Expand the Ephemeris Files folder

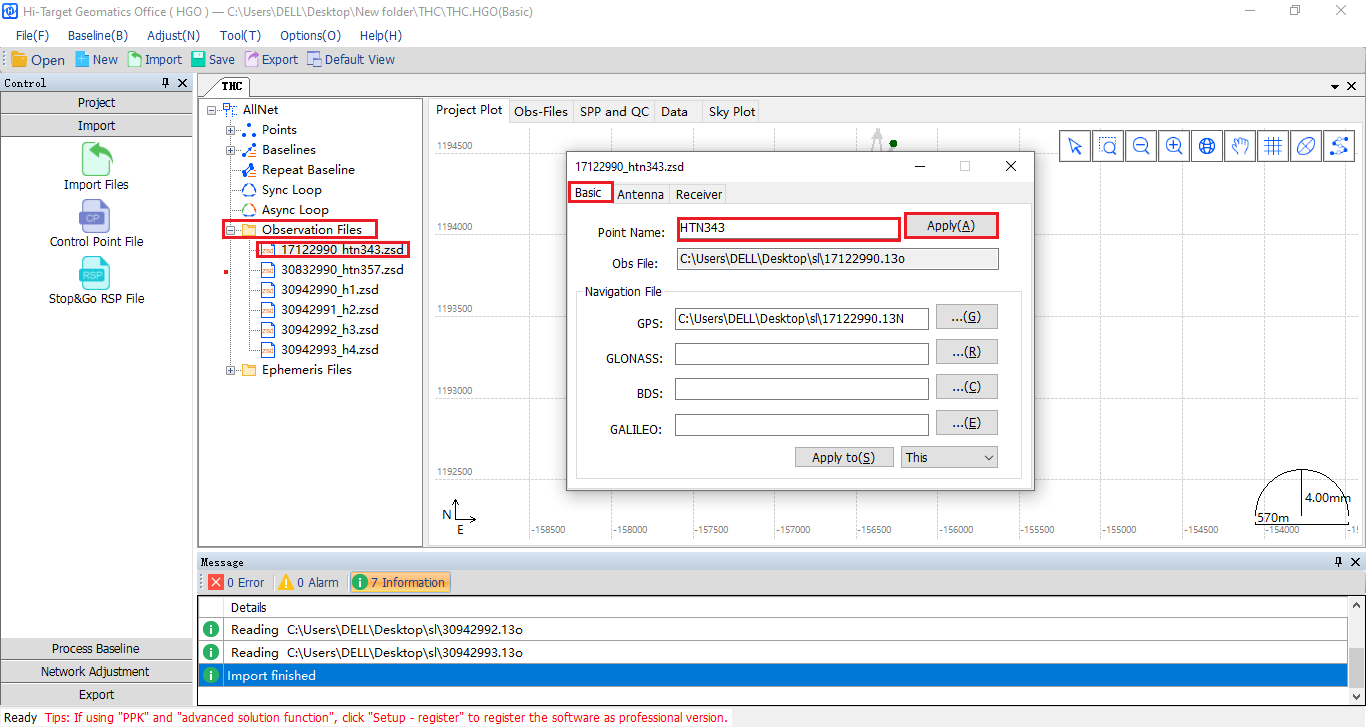(231, 370)
